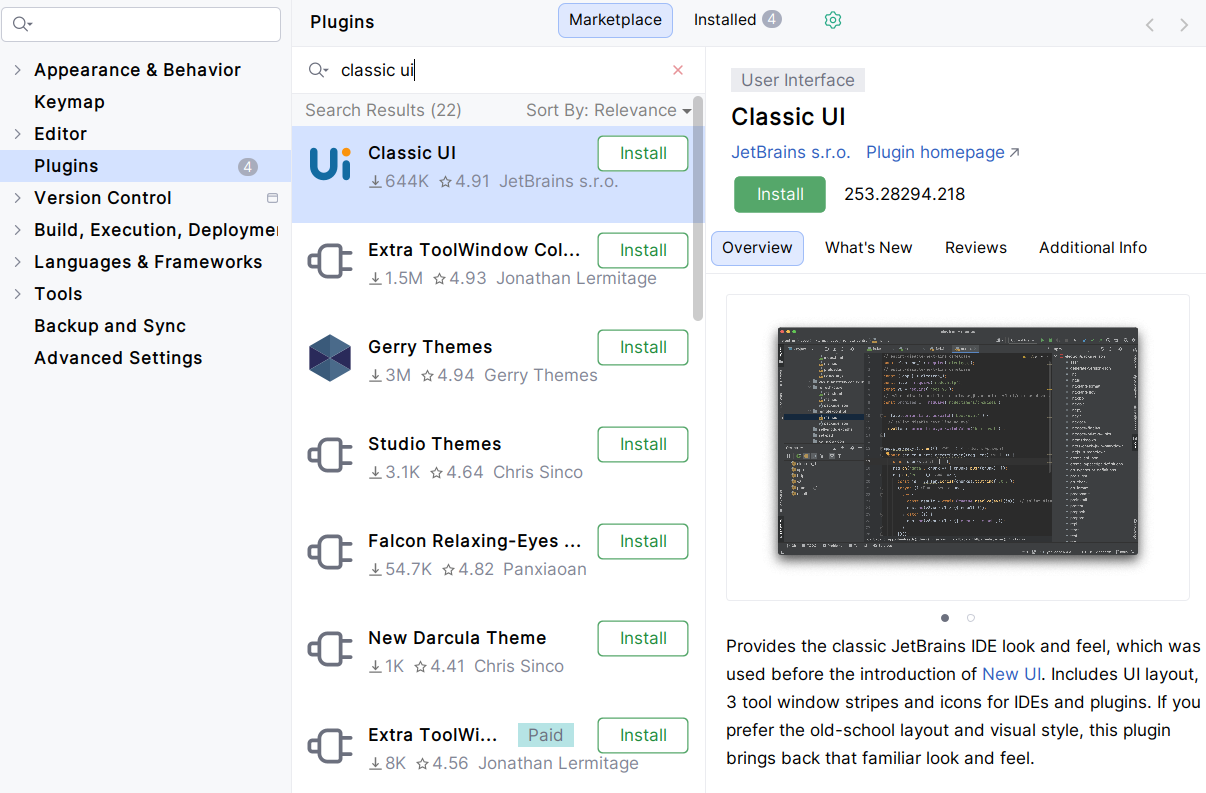Viewport: 1206px width, 793px height.
Task: Open the Reviews tab
Action: pos(975,248)
